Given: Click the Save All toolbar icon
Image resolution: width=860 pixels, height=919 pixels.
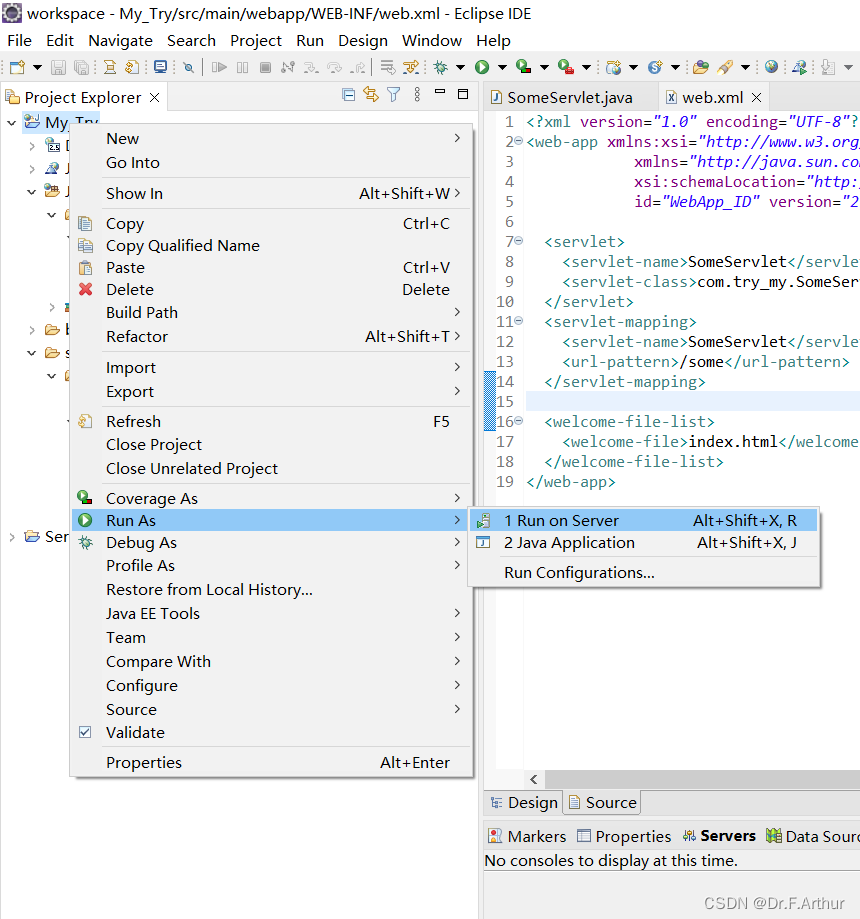Looking at the screenshot, I should click(81, 67).
